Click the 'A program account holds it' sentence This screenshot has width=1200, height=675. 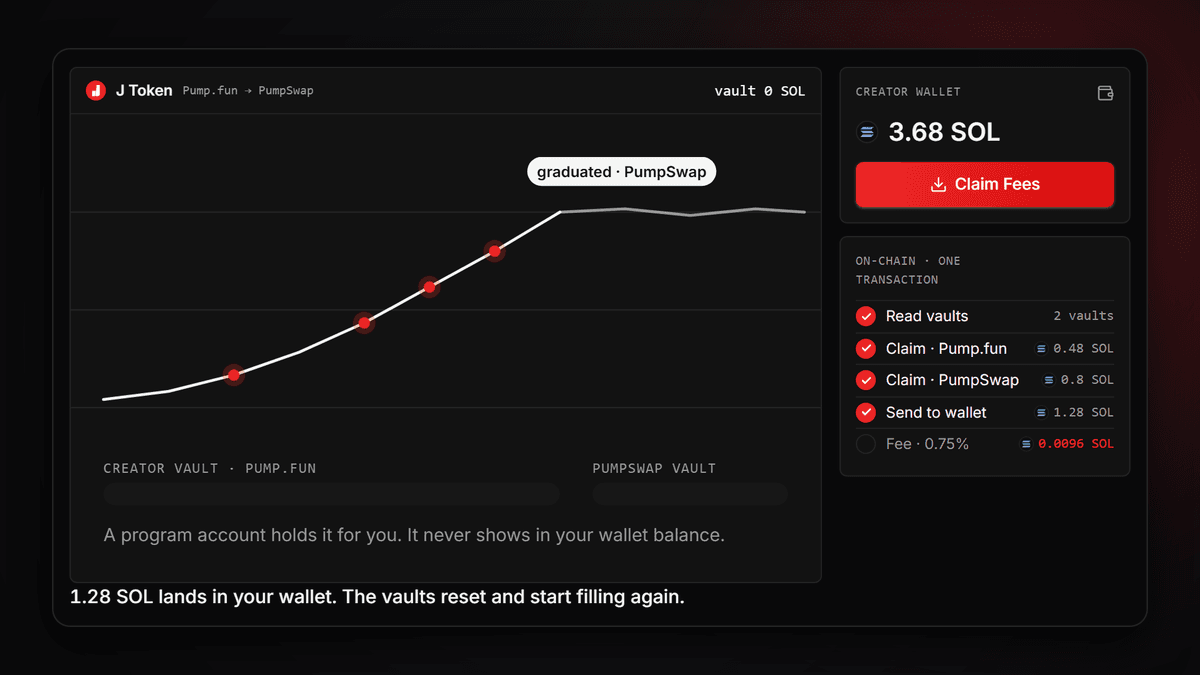tap(414, 535)
